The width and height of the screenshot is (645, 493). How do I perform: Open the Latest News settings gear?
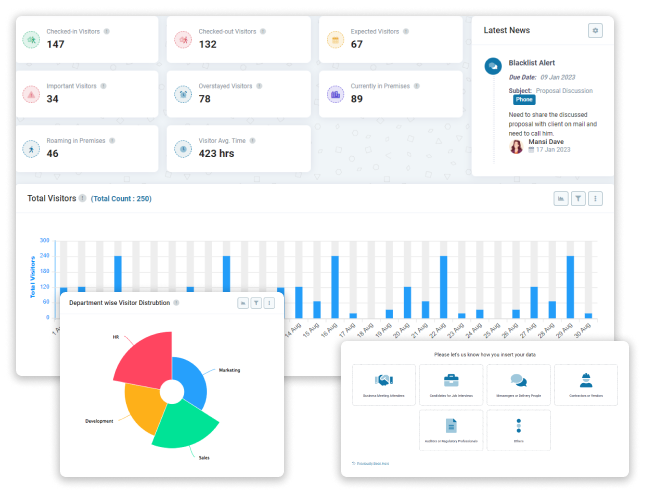pyautogui.click(x=596, y=31)
